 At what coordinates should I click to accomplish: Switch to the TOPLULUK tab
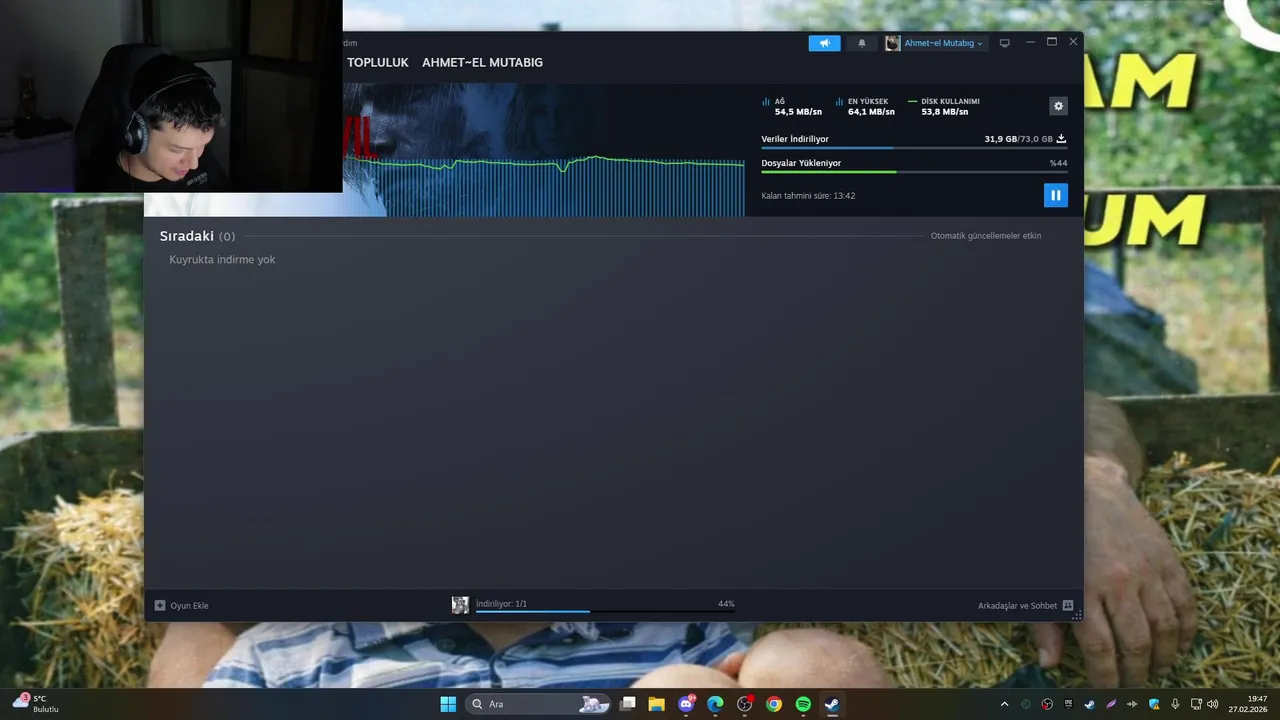378,62
